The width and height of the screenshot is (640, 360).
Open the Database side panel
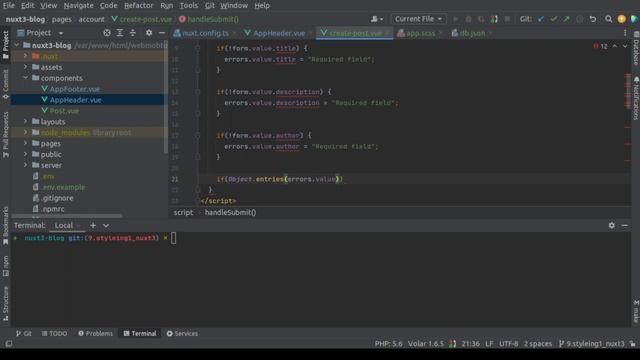pos(636,50)
